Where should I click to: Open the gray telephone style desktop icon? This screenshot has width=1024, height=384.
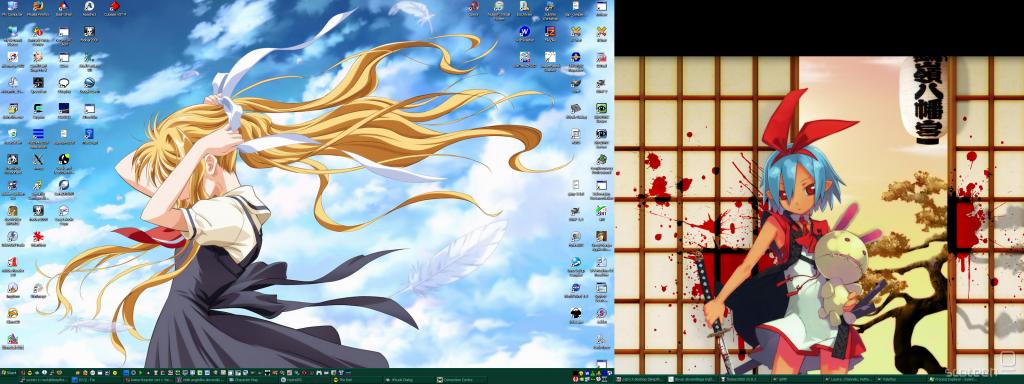pos(575,108)
